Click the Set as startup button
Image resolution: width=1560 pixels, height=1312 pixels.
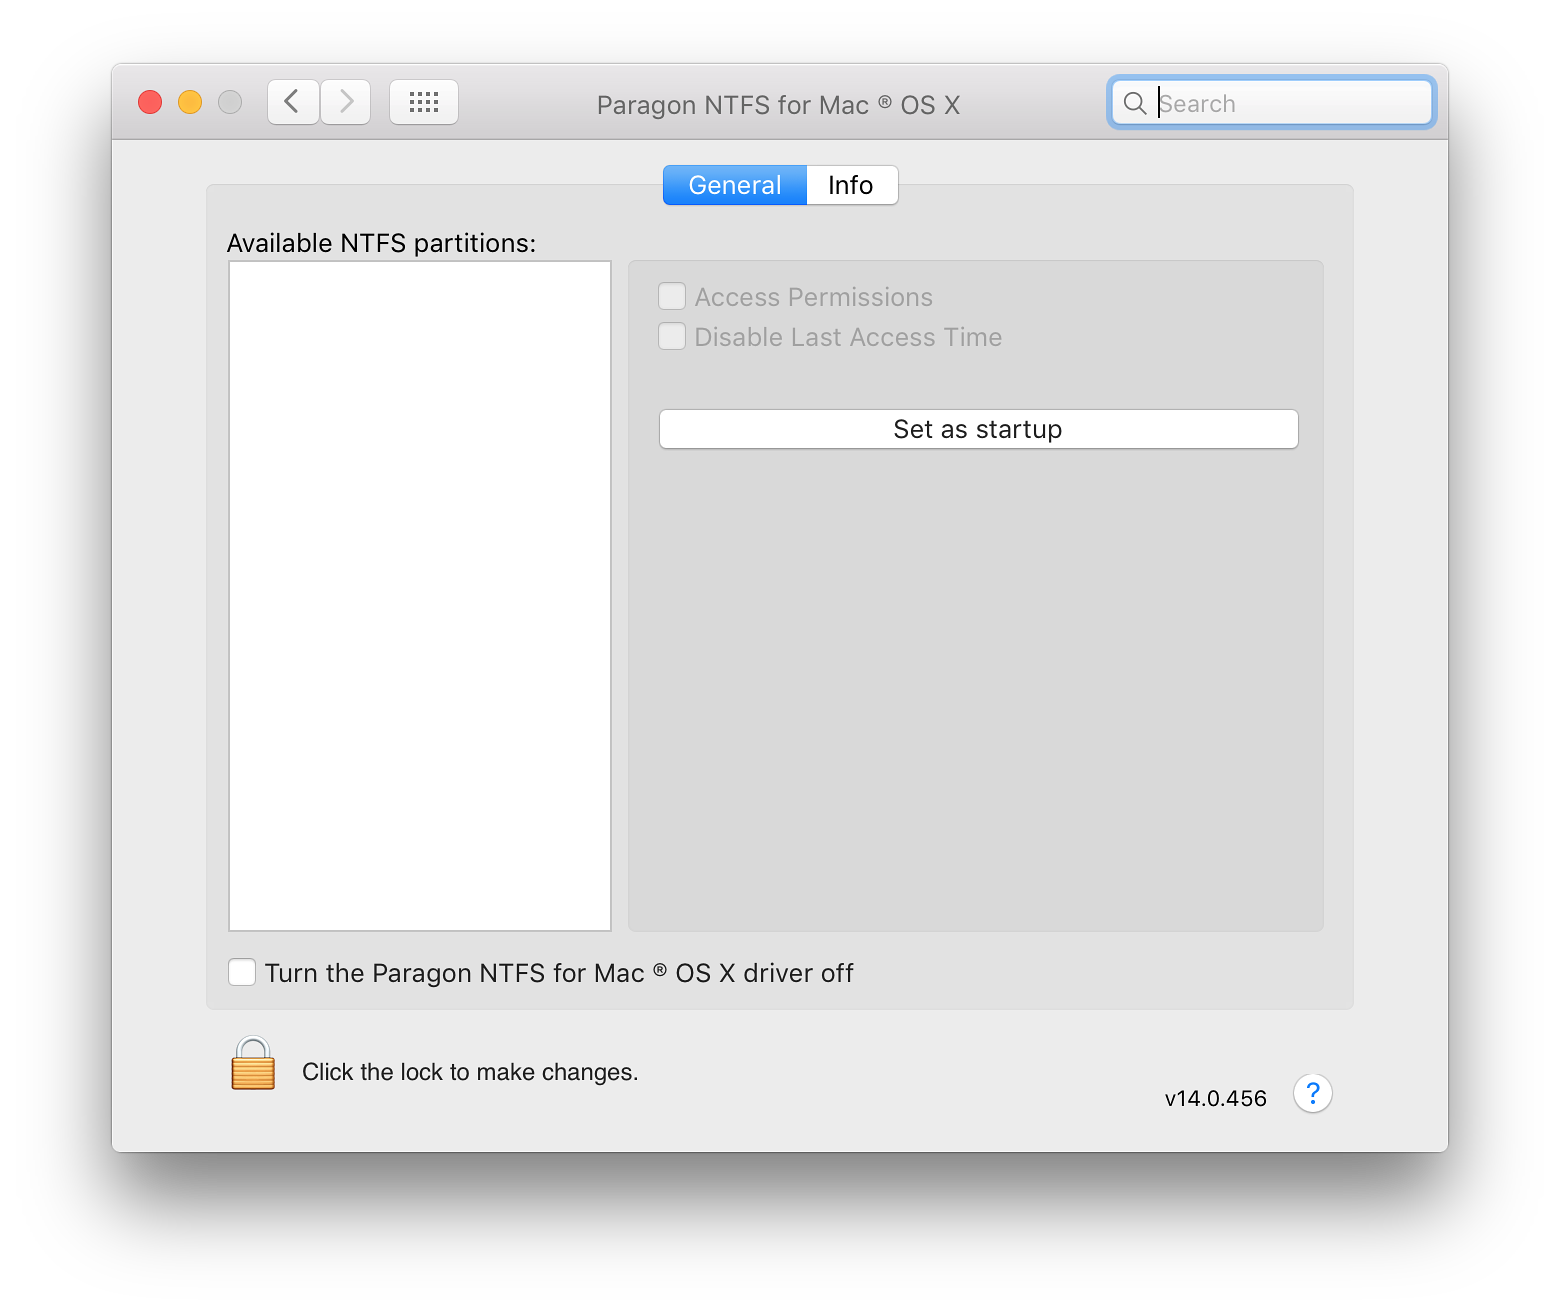click(979, 429)
